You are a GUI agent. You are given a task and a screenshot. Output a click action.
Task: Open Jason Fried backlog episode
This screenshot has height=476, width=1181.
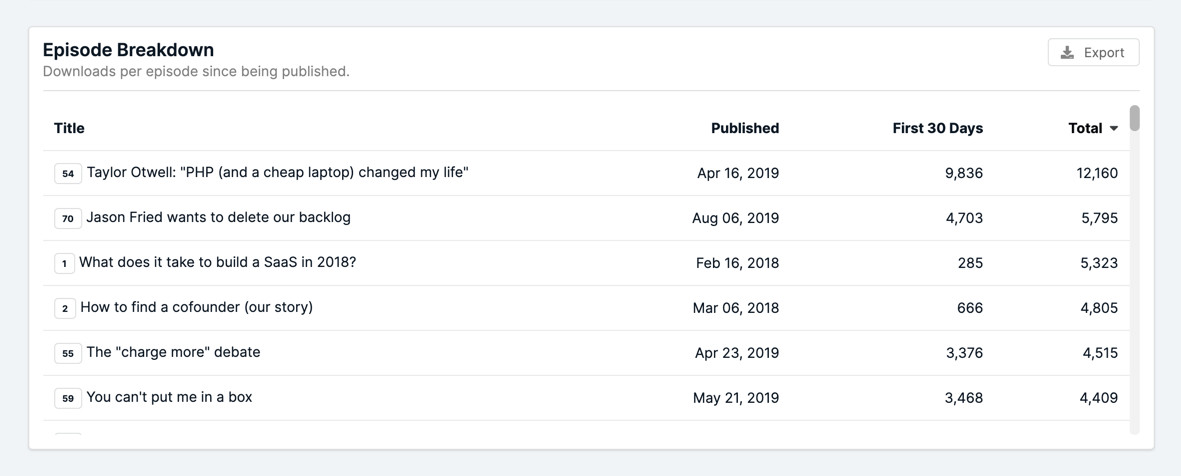[218, 217]
